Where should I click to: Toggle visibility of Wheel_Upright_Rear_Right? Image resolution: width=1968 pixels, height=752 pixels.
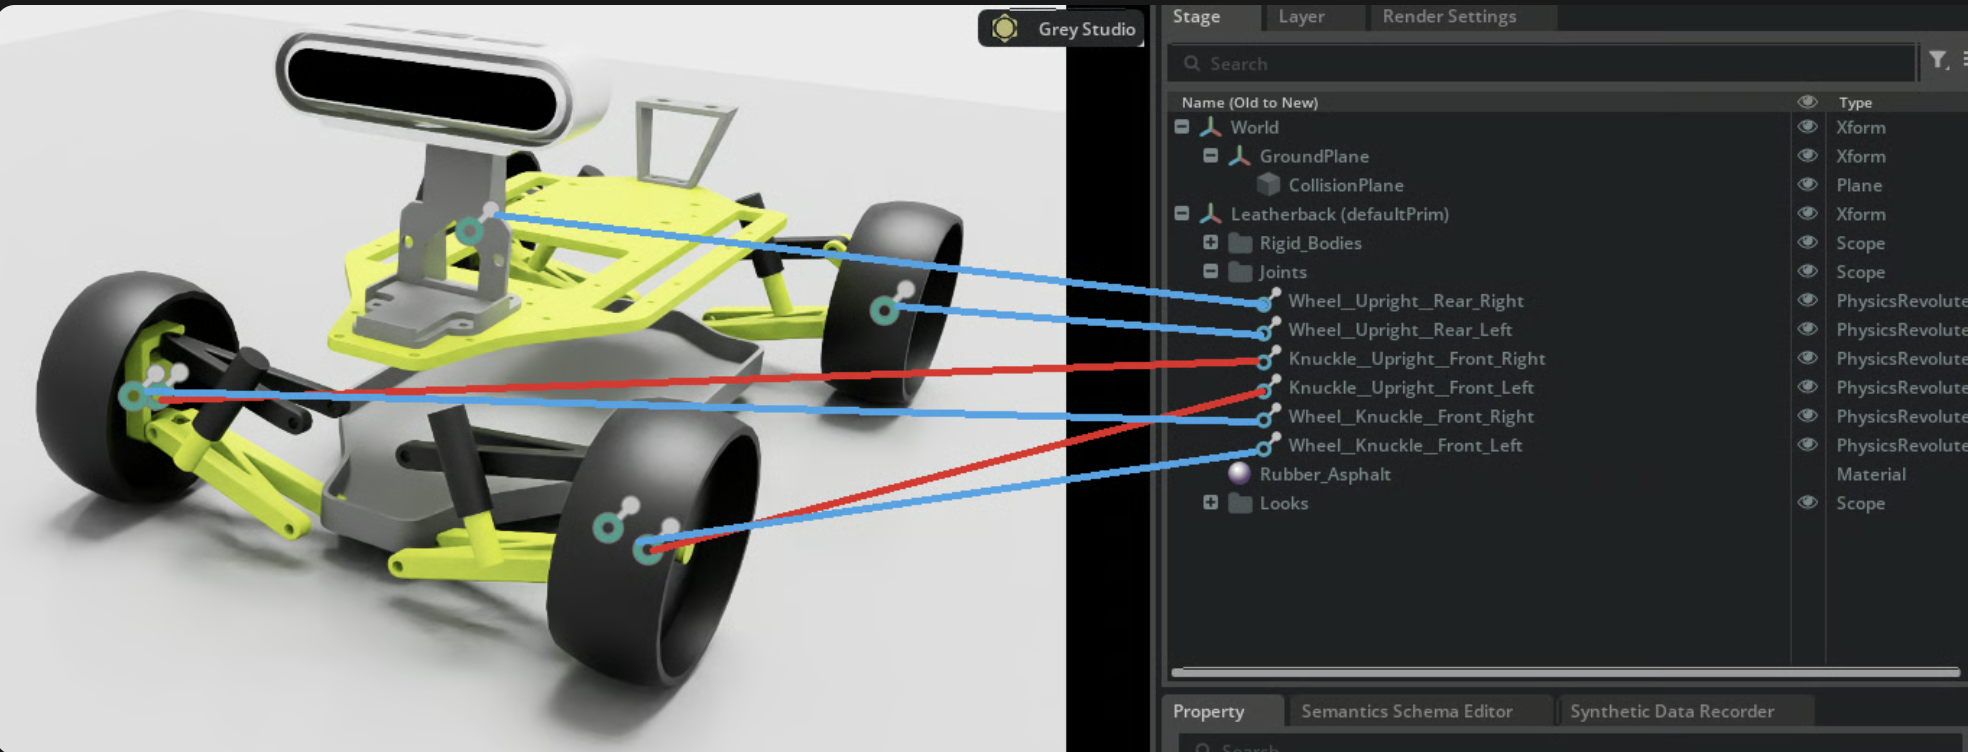click(x=1807, y=301)
